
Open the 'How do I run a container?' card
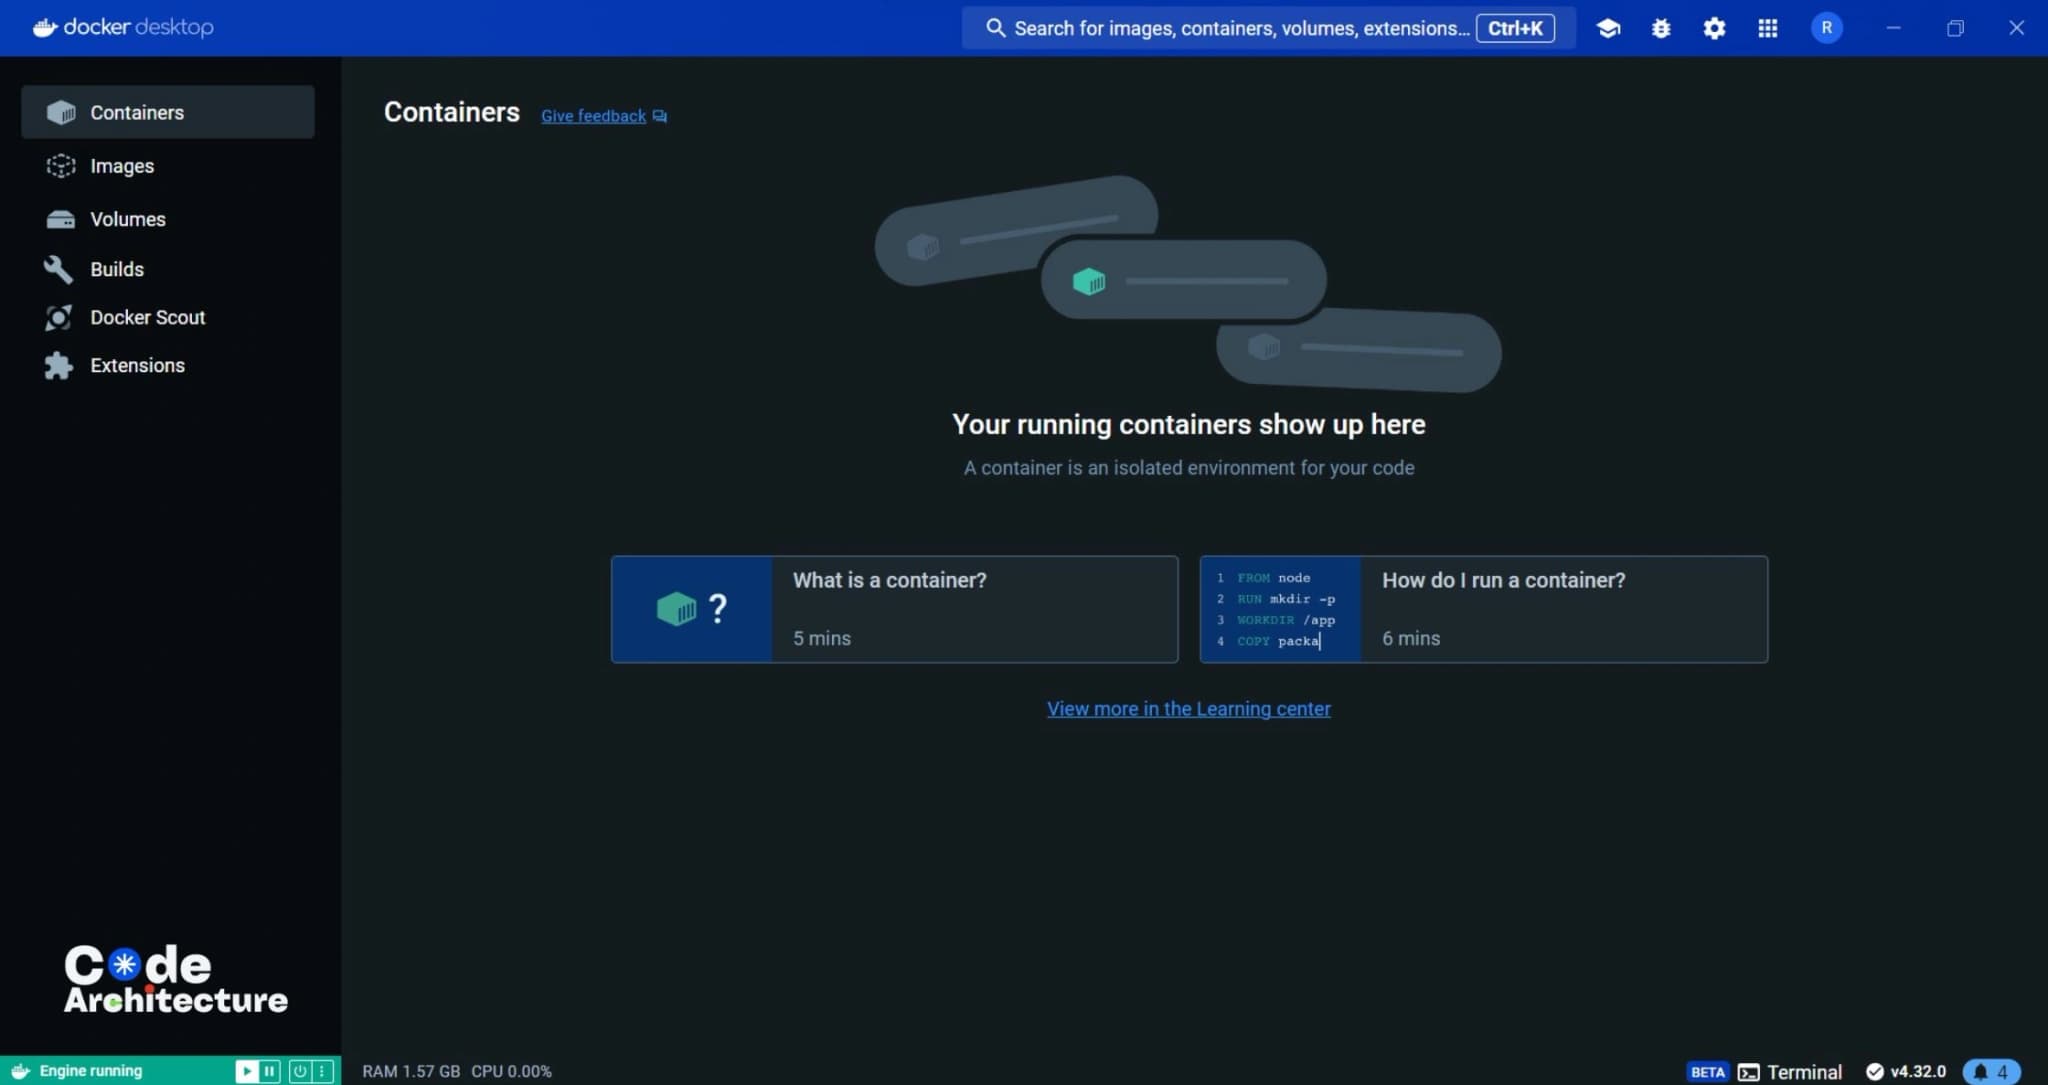coord(1483,609)
